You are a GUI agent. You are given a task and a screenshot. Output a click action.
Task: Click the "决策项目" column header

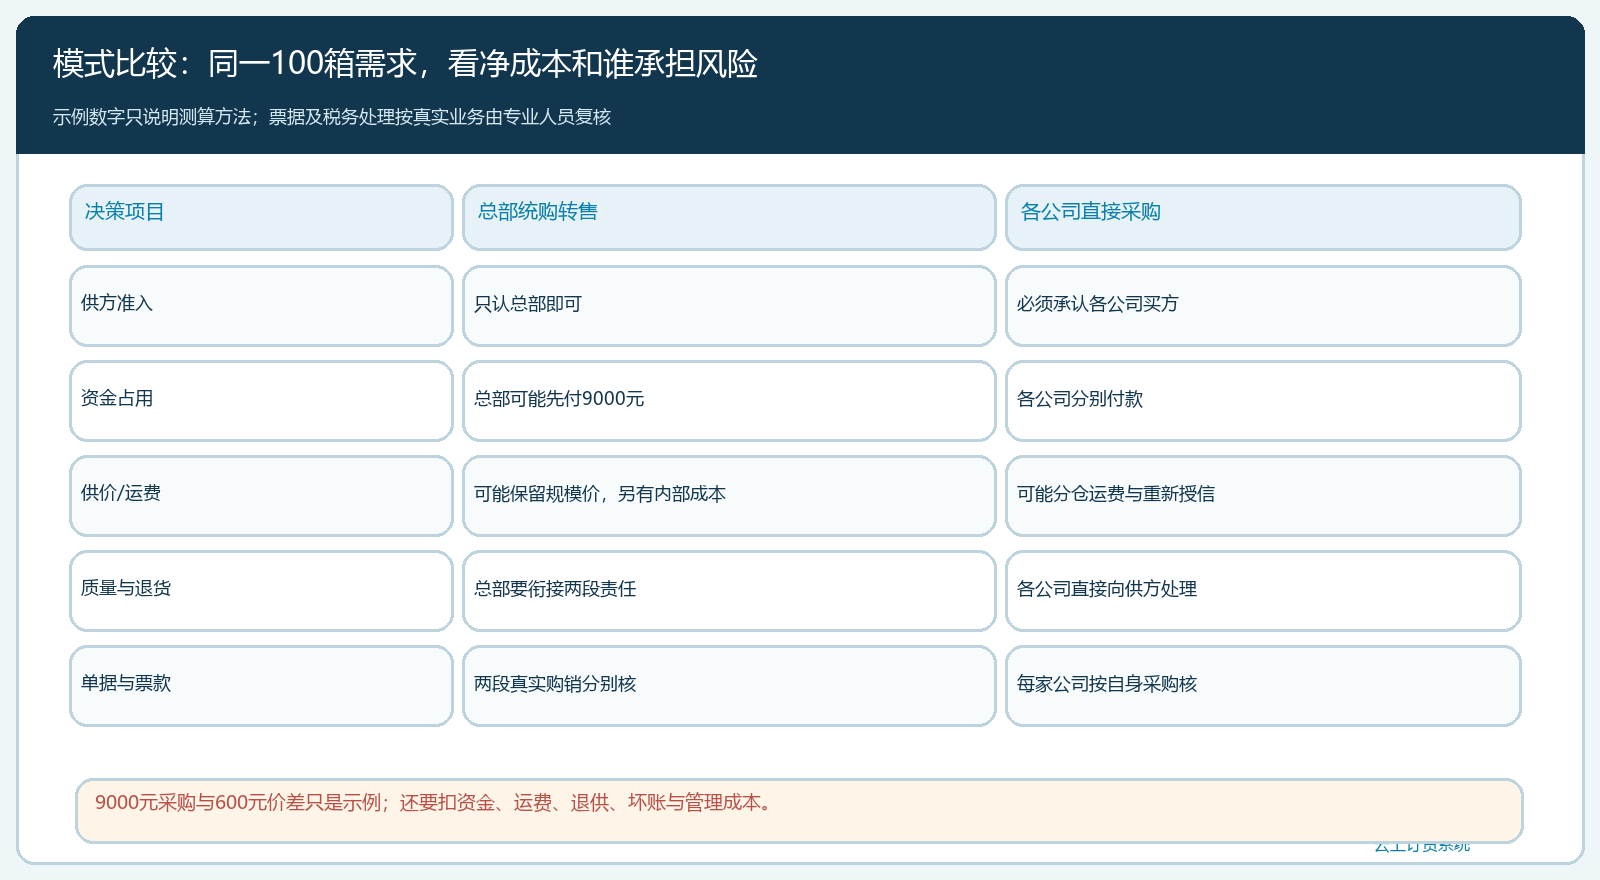(261, 217)
